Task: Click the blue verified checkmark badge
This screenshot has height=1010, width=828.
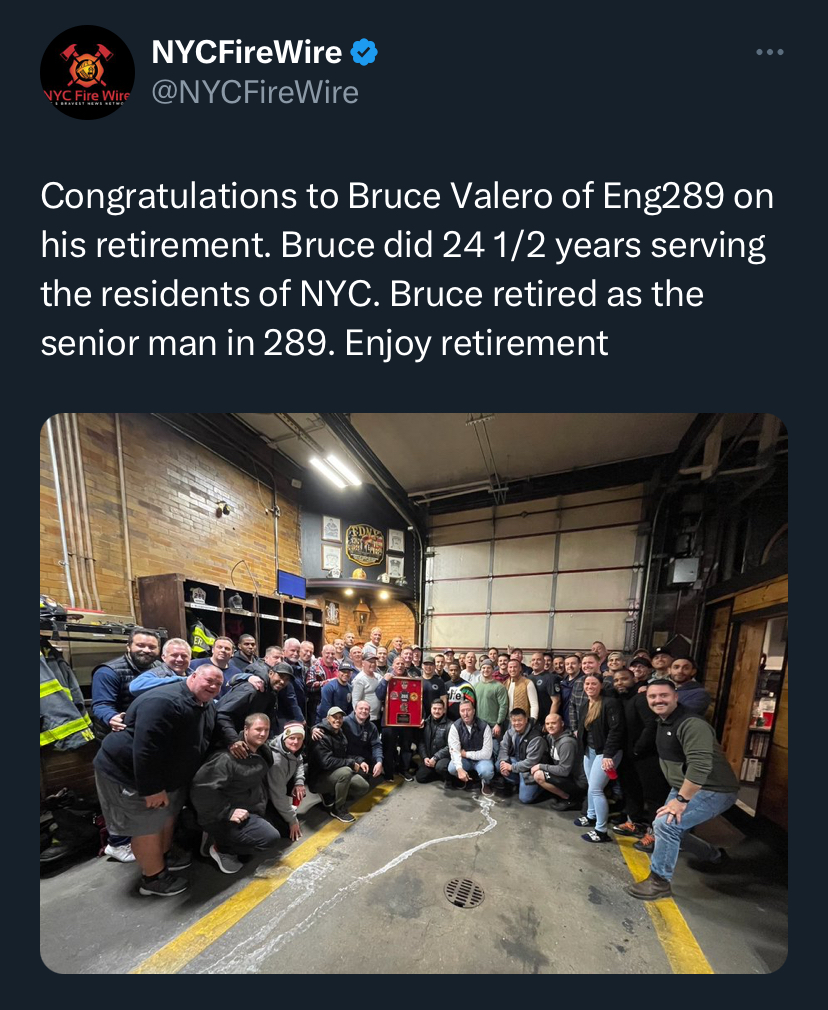Action: click(x=364, y=52)
